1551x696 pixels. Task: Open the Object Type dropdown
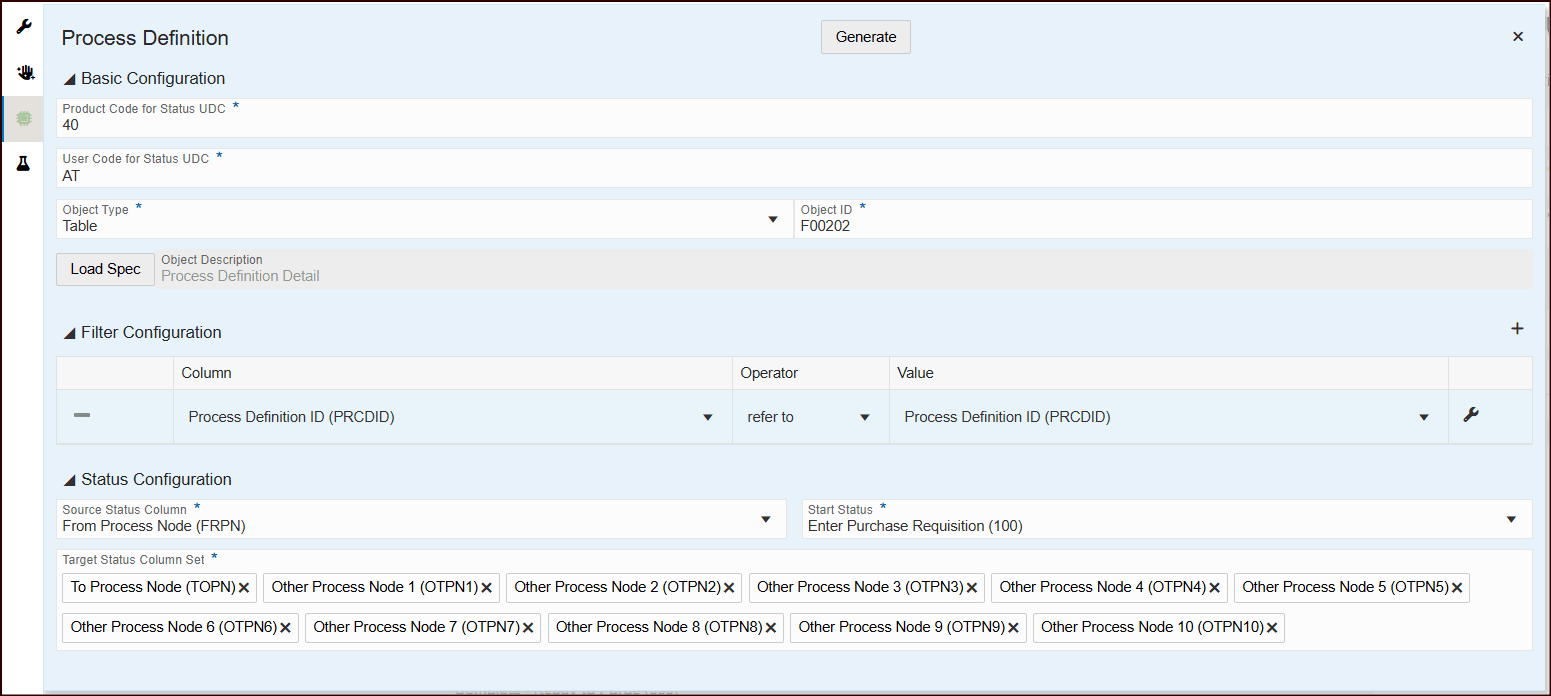click(x=773, y=218)
